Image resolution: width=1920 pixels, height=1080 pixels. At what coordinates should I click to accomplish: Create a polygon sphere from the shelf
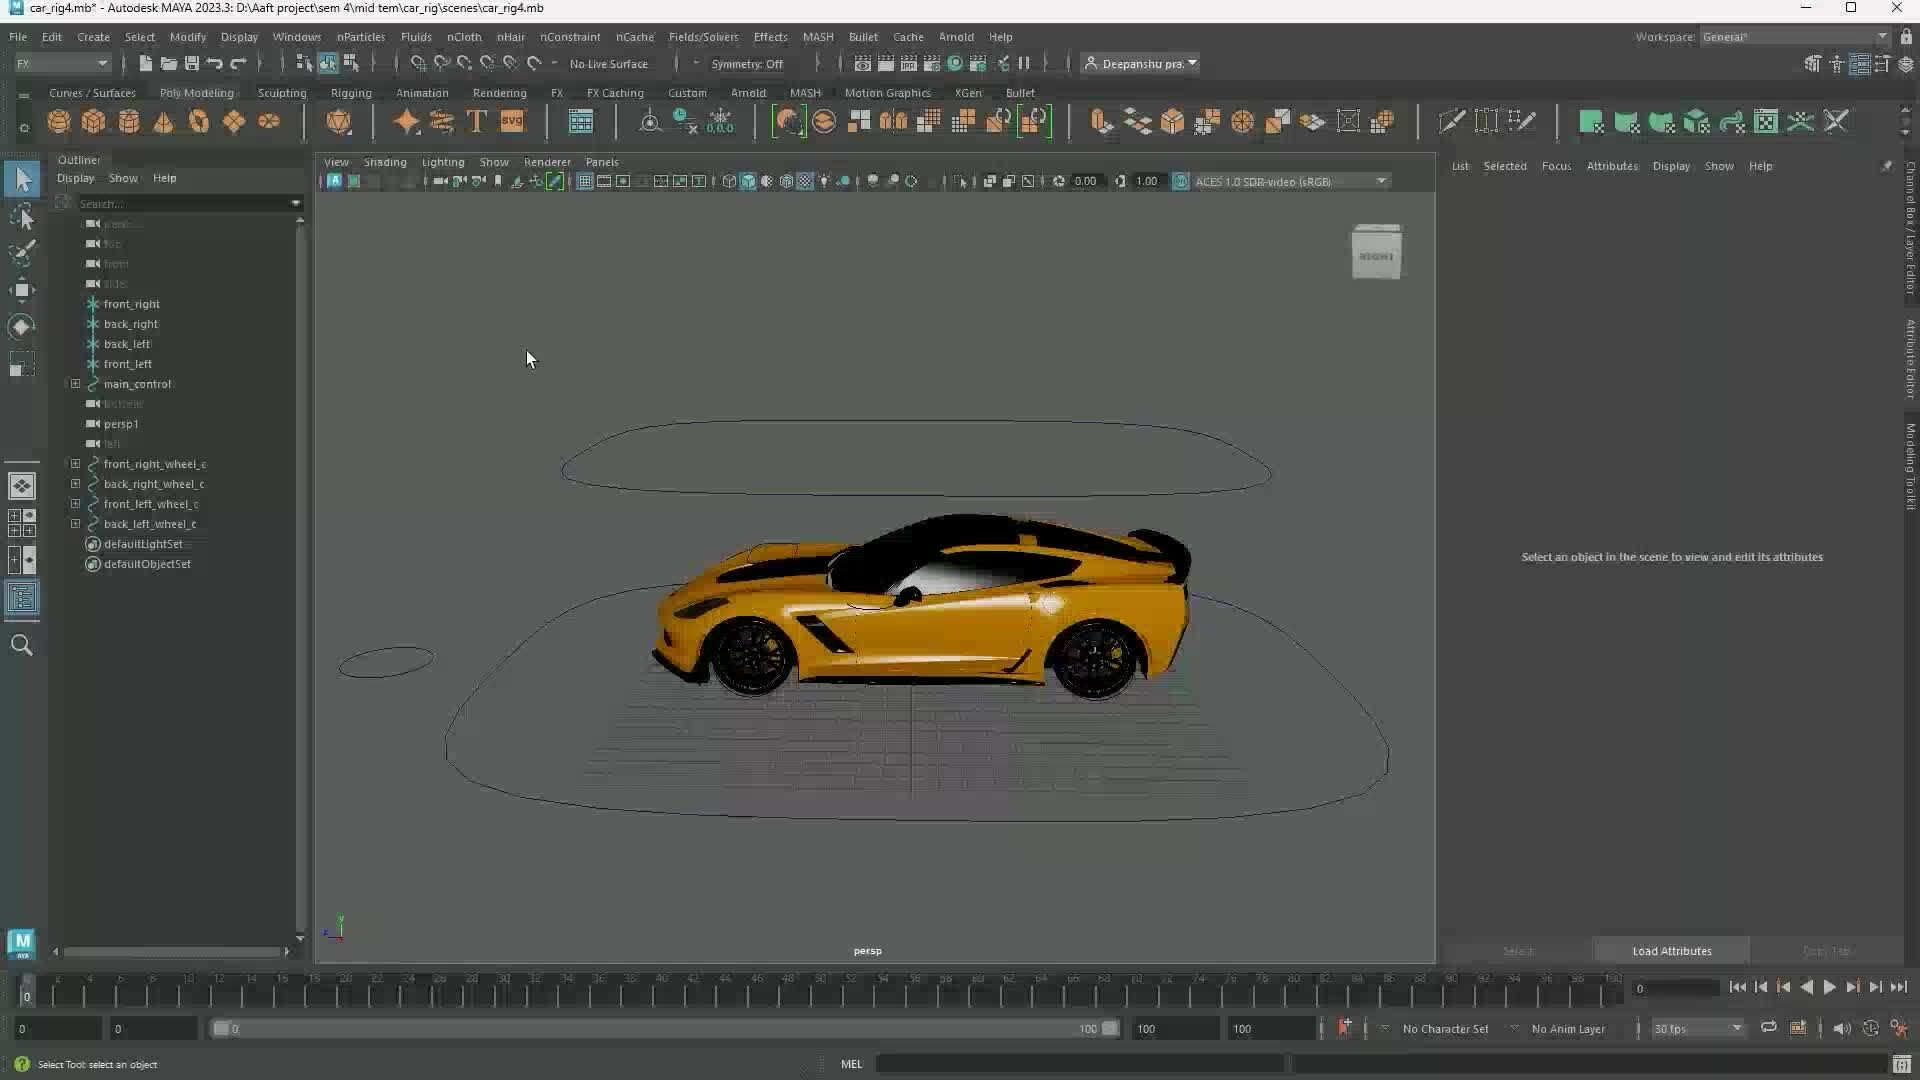[x=58, y=121]
